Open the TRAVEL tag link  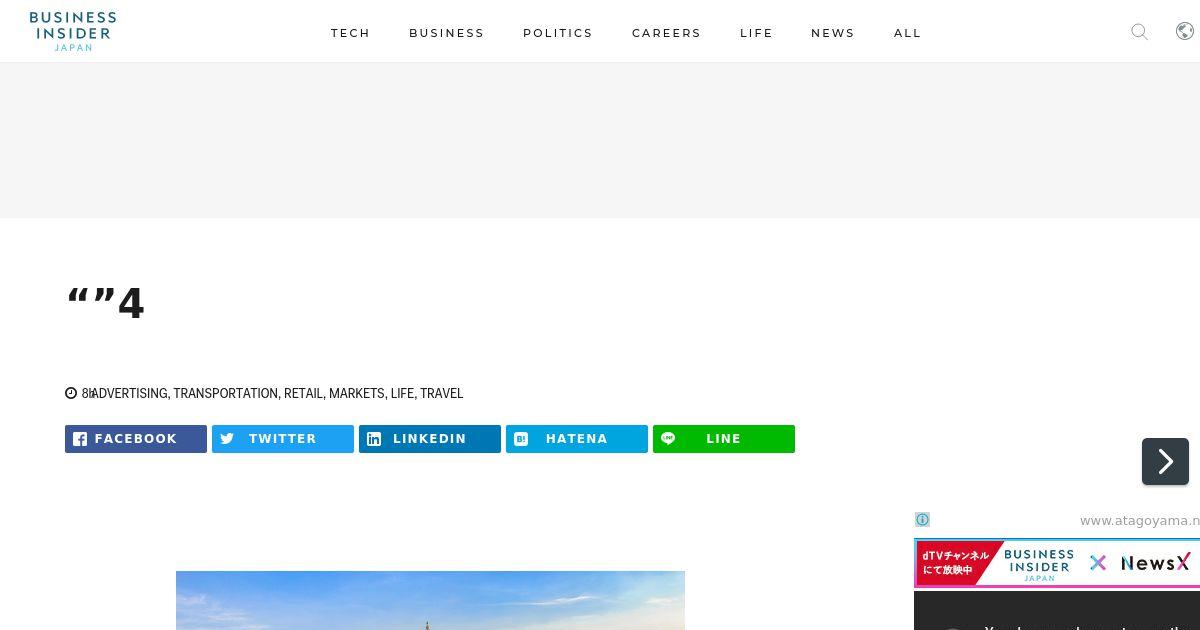coord(442,393)
